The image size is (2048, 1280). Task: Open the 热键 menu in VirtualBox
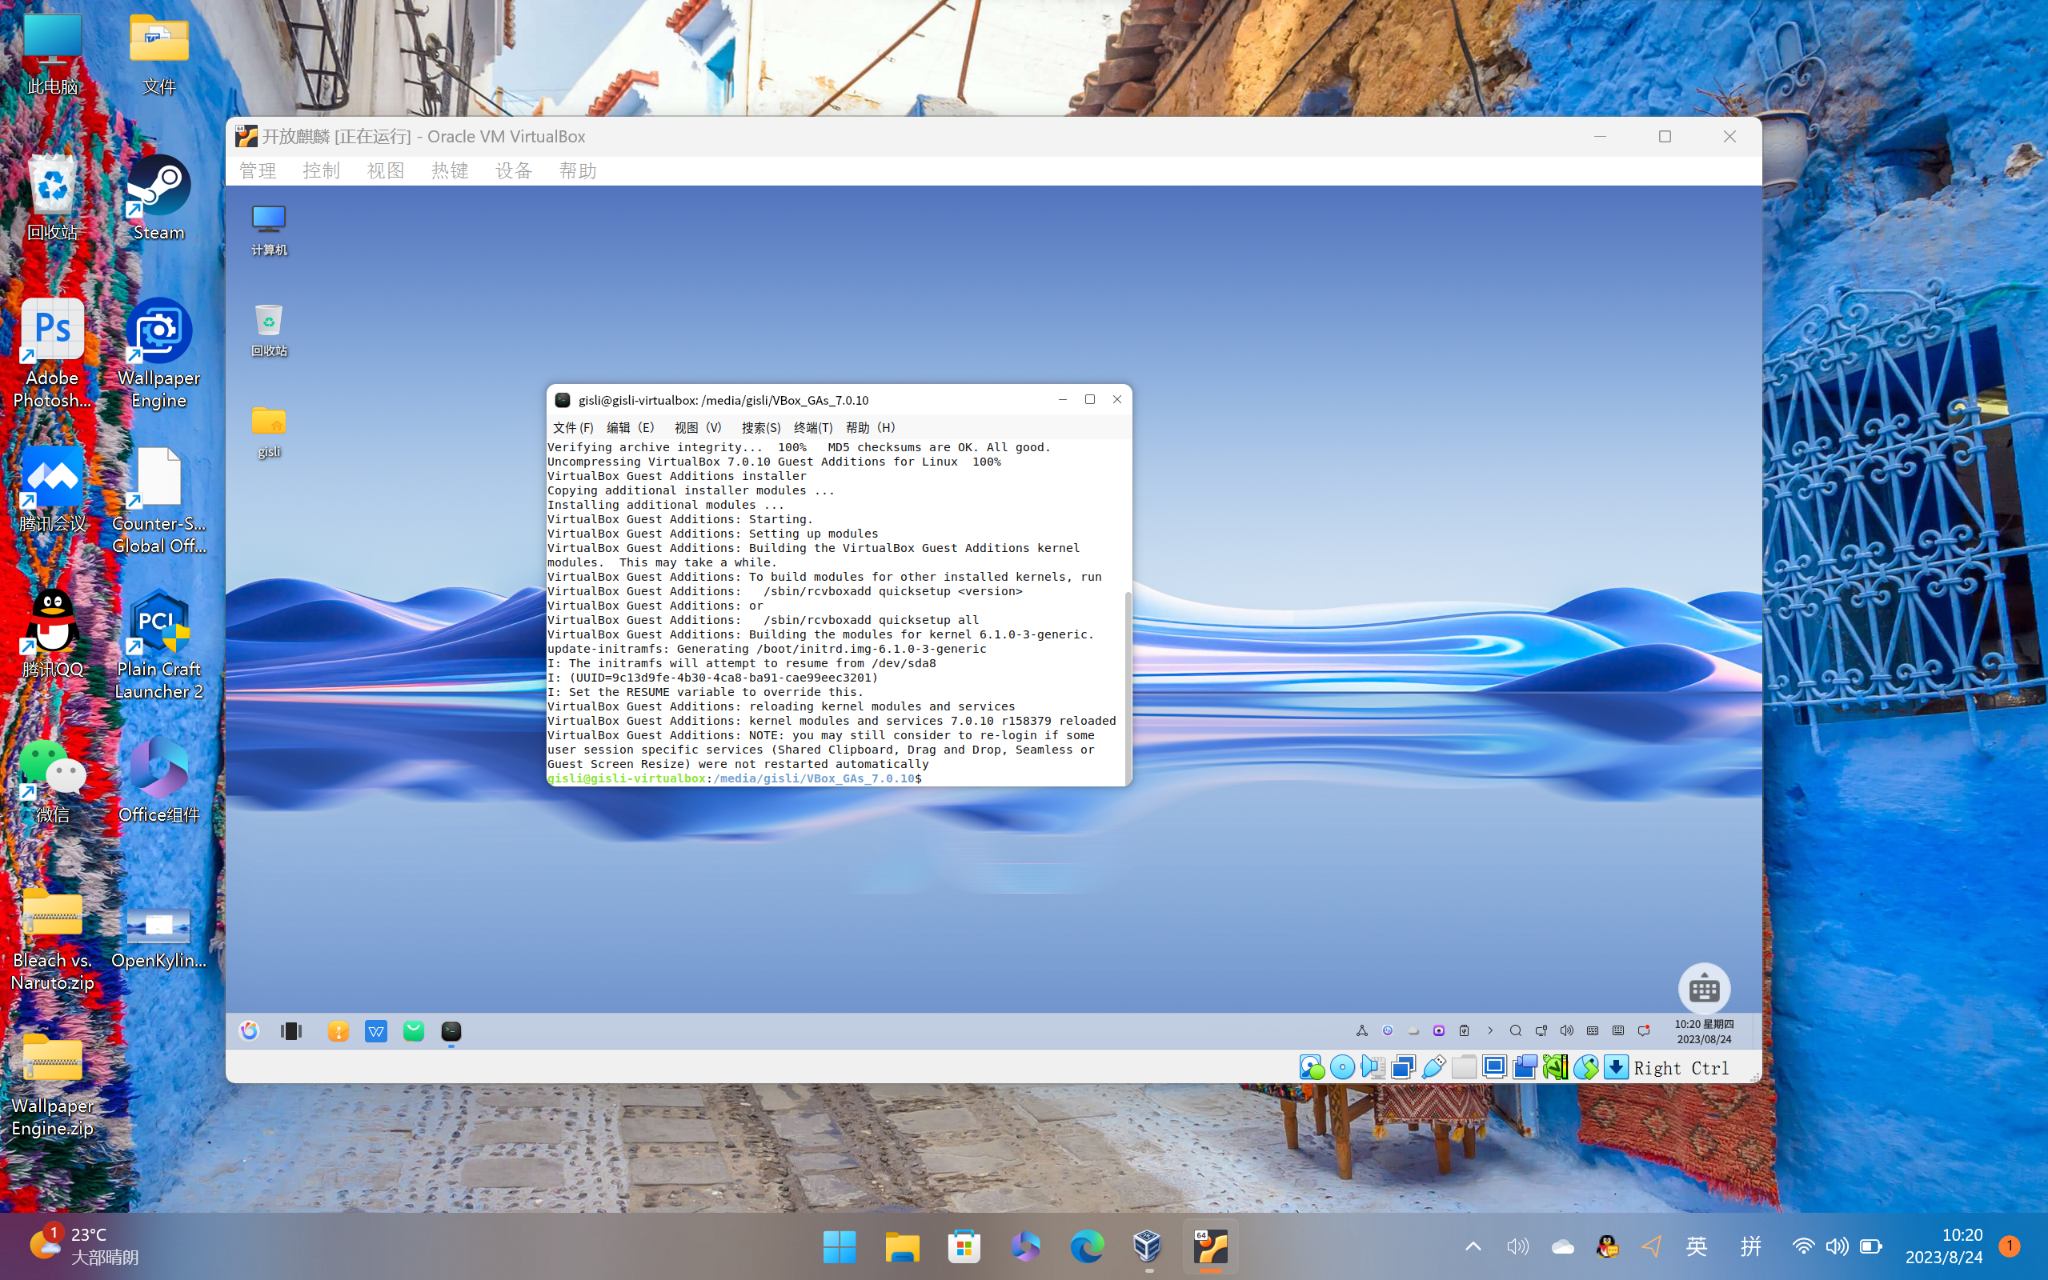pos(450,171)
